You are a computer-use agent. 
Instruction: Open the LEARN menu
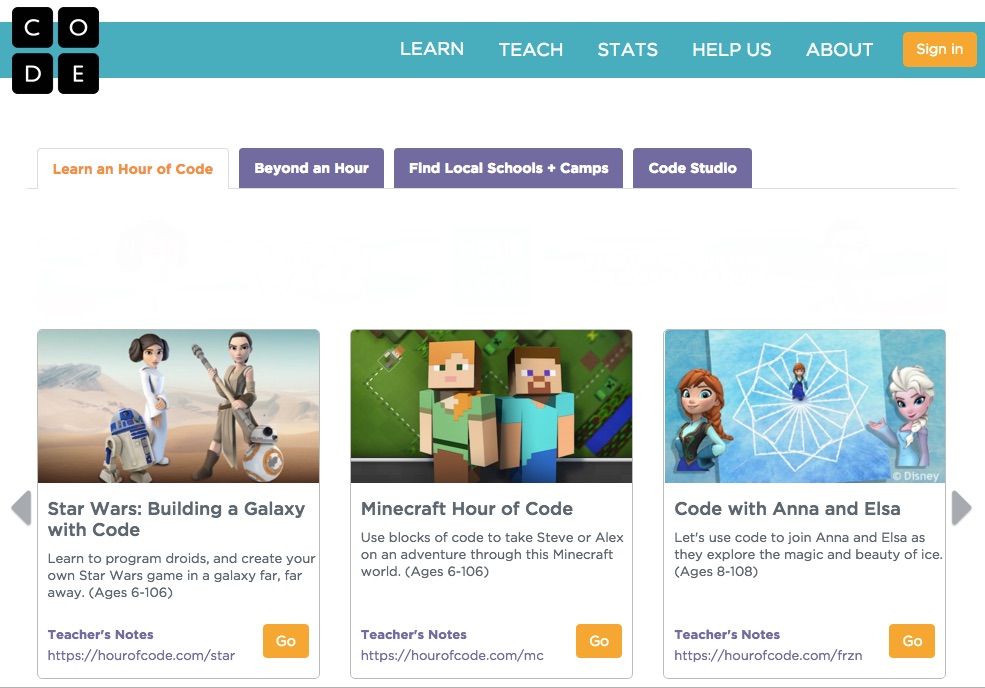(x=431, y=49)
